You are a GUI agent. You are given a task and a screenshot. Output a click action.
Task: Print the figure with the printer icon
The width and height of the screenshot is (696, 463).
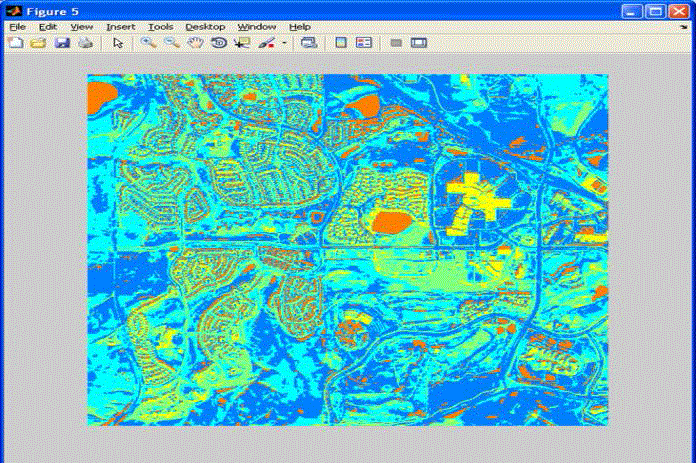[86, 43]
